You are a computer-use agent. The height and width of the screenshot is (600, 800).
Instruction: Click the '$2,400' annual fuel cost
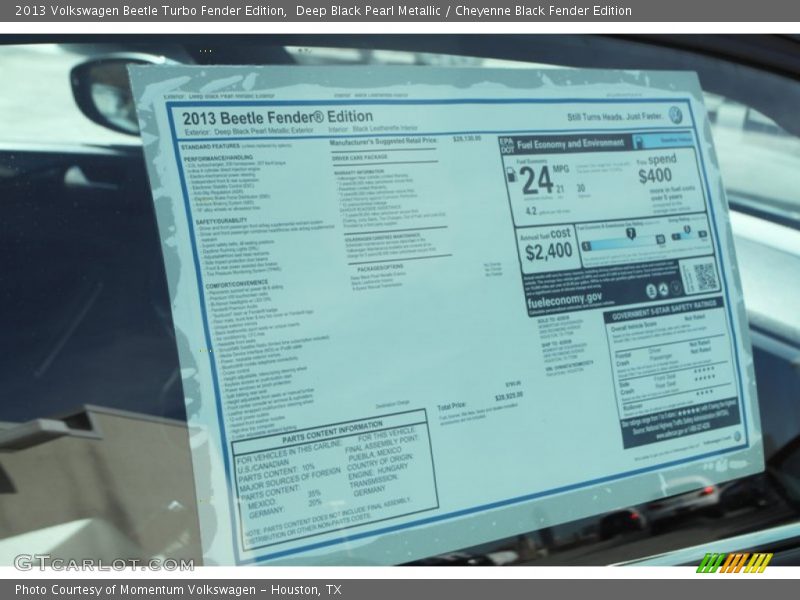(548, 252)
